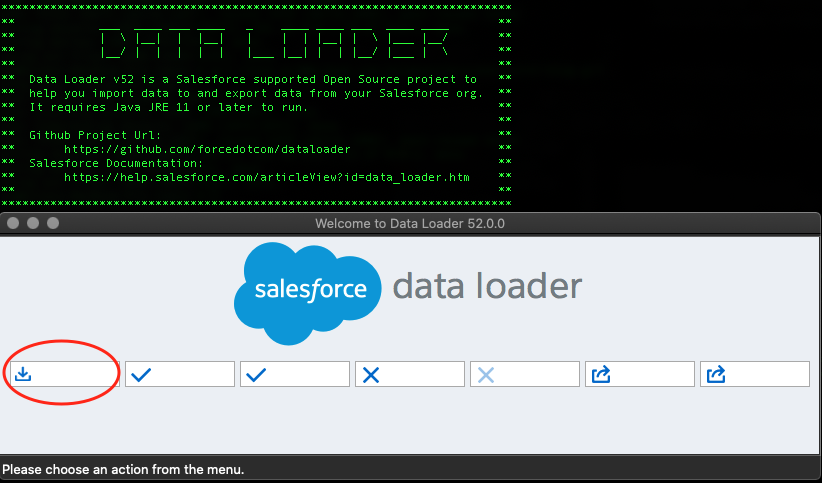Close the Welcome to Data Loader window
This screenshot has height=483, width=822.
click(14, 223)
